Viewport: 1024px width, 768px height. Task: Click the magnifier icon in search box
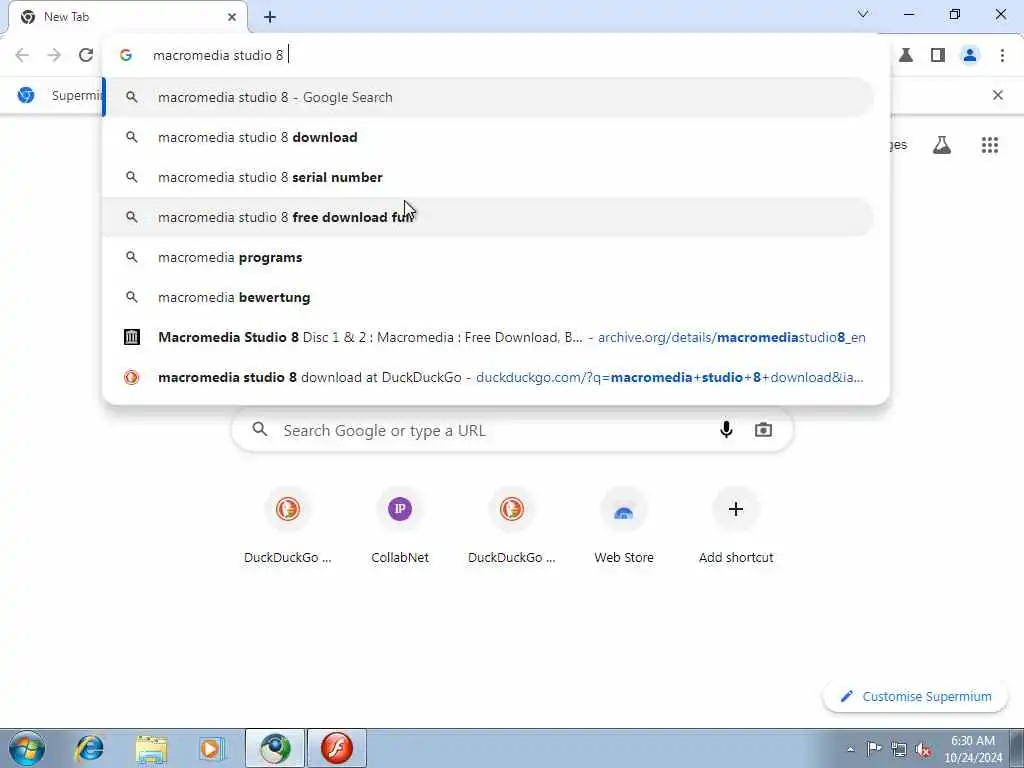point(260,429)
